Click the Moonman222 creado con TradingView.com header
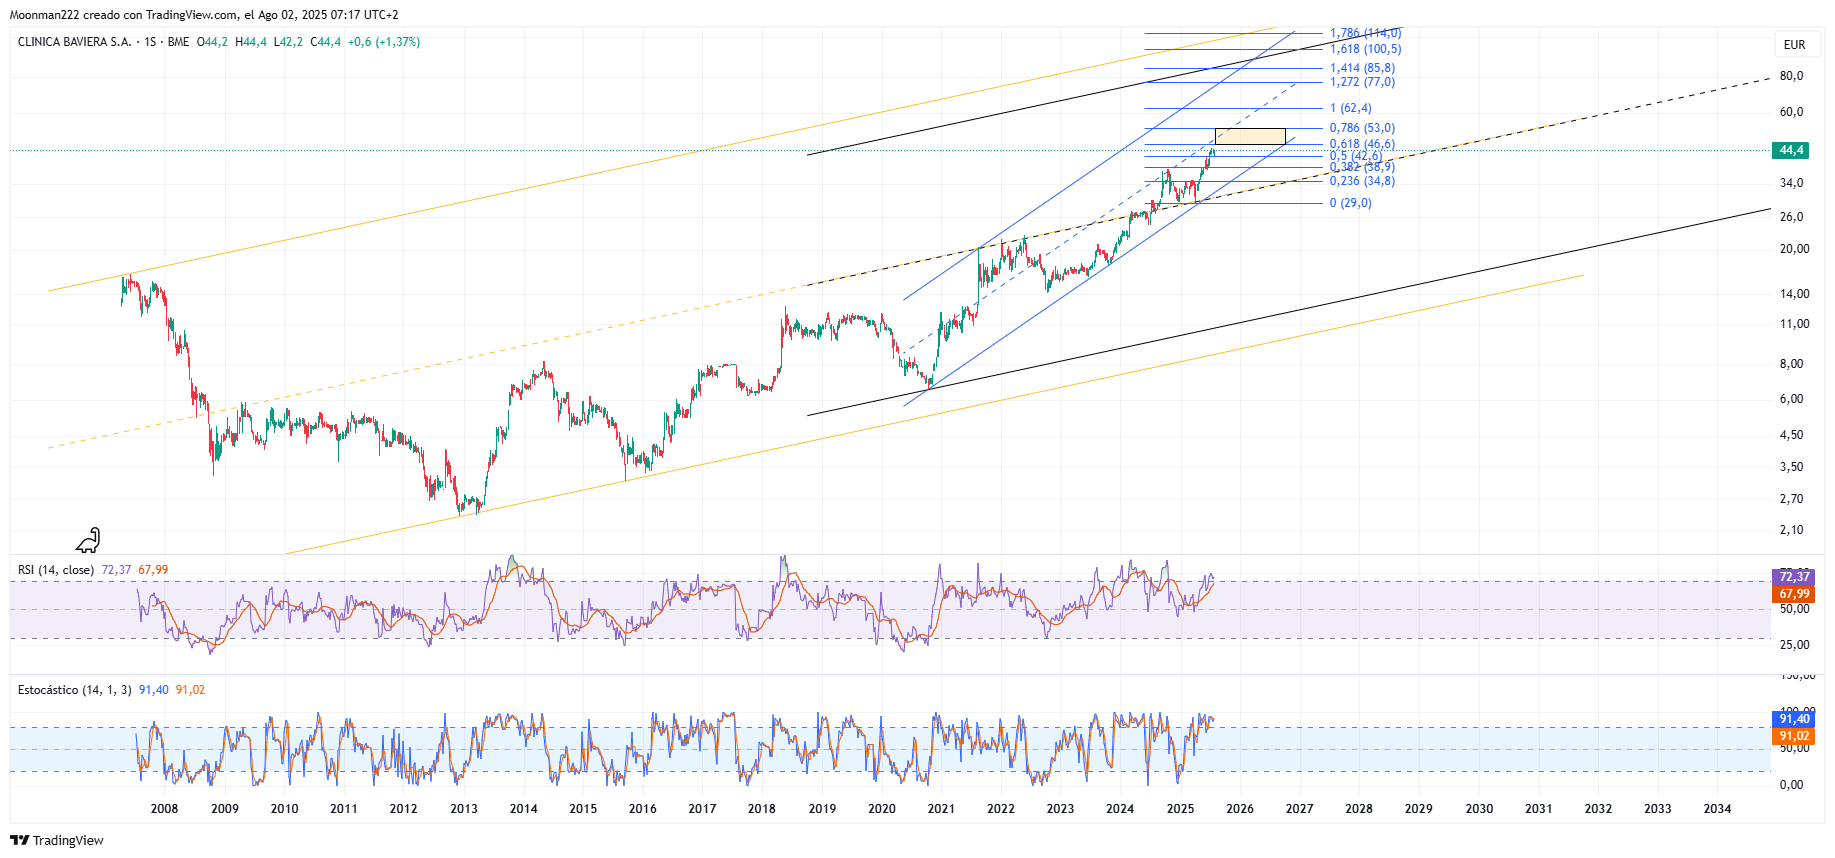 point(204,15)
